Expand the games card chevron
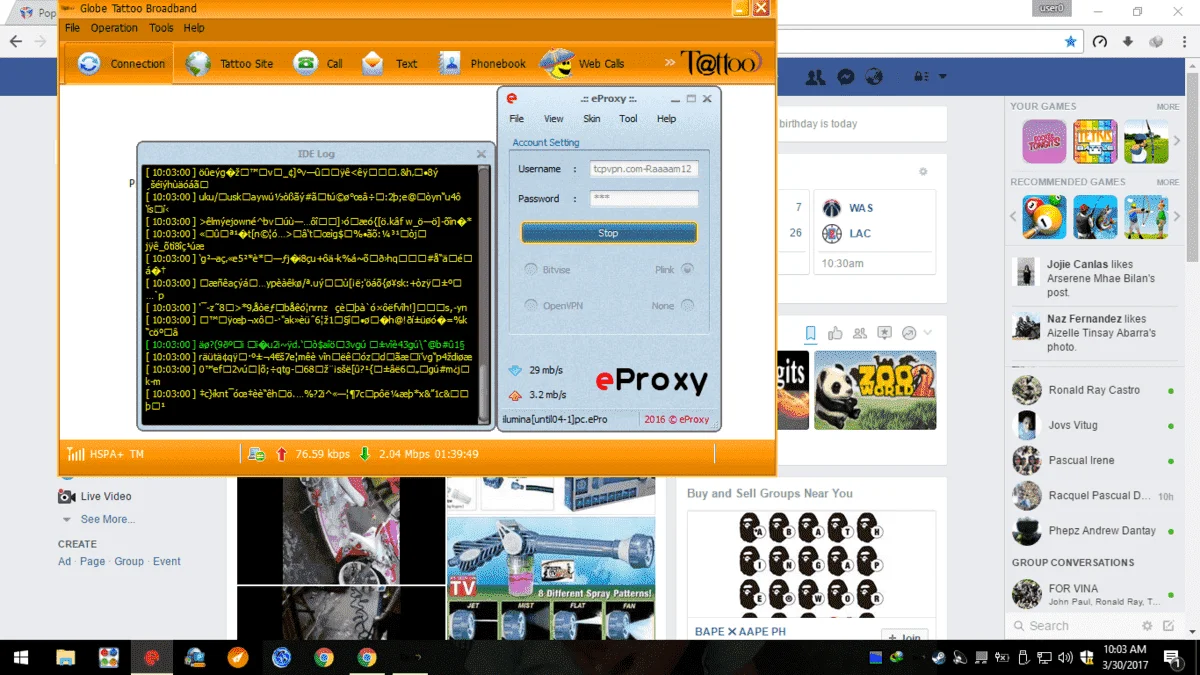 point(928,333)
